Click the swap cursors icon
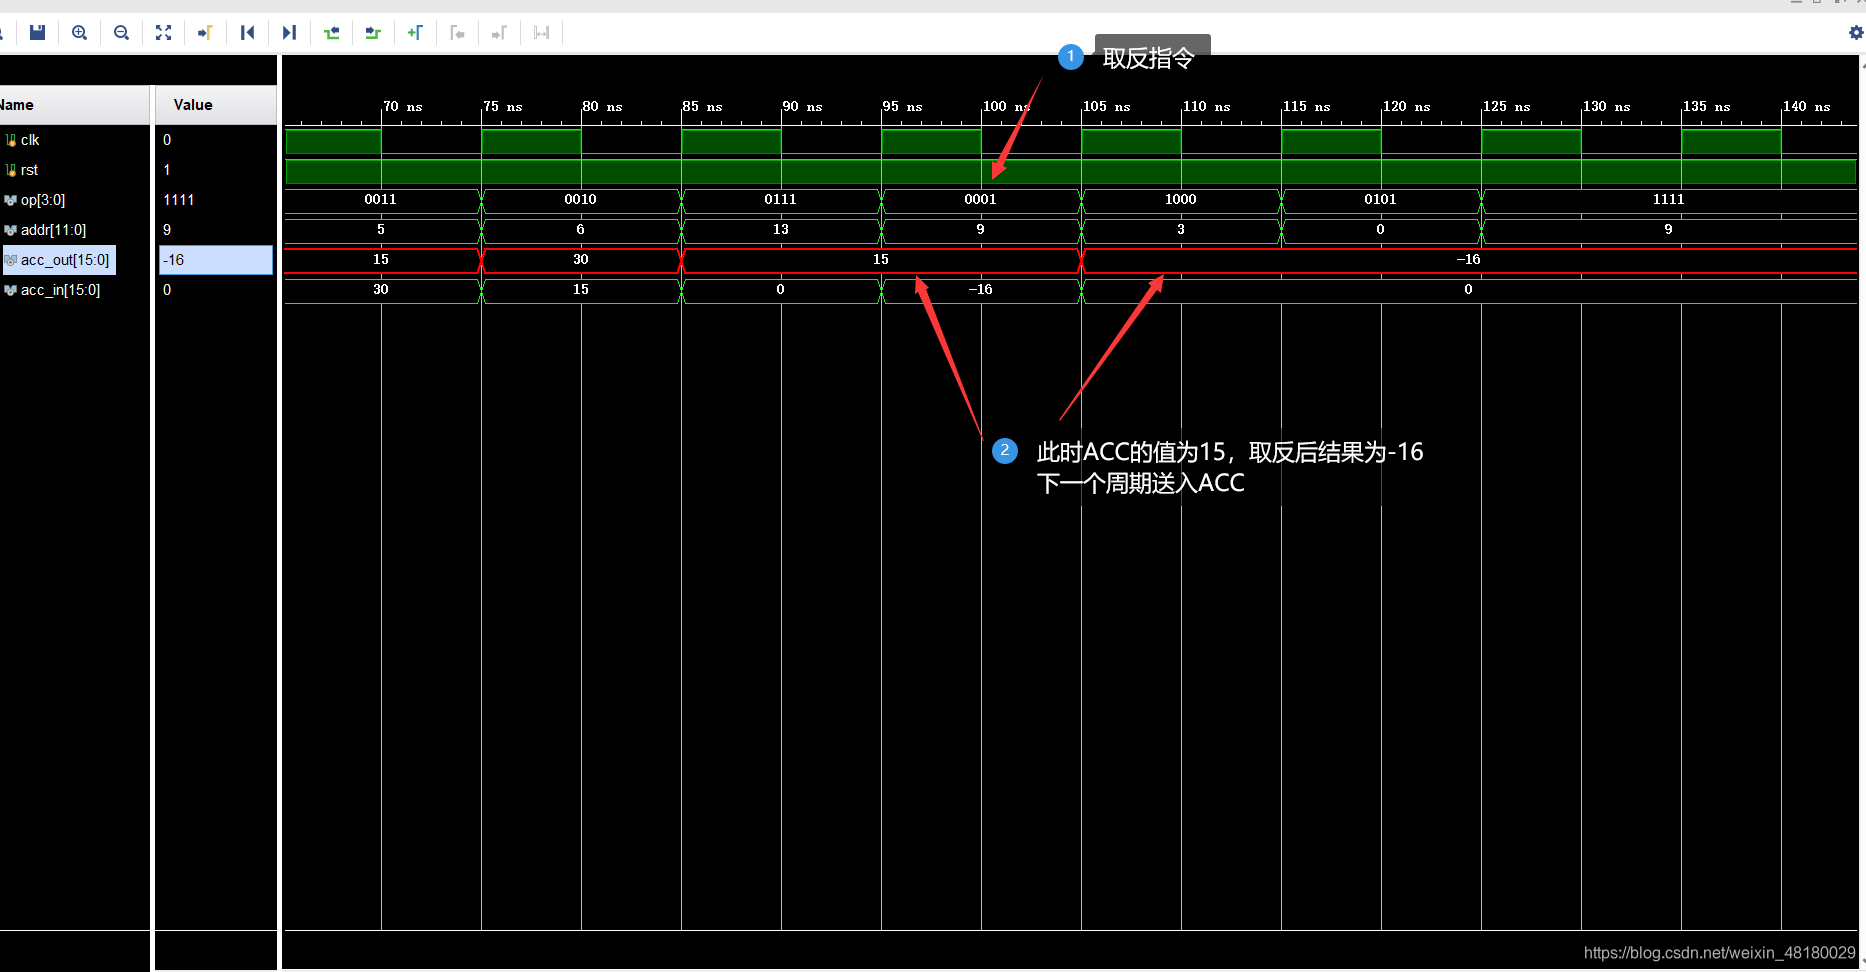The width and height of the screenshot is (1866, 972). 541,33
